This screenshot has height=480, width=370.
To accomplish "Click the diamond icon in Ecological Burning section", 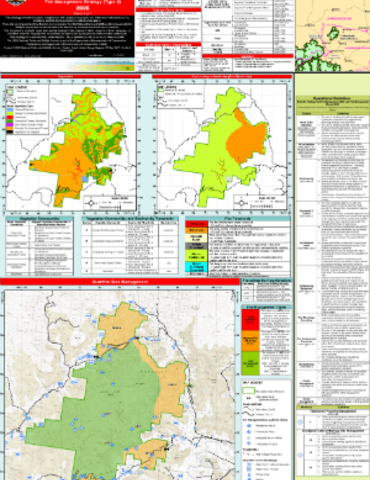I will point(300,455).
